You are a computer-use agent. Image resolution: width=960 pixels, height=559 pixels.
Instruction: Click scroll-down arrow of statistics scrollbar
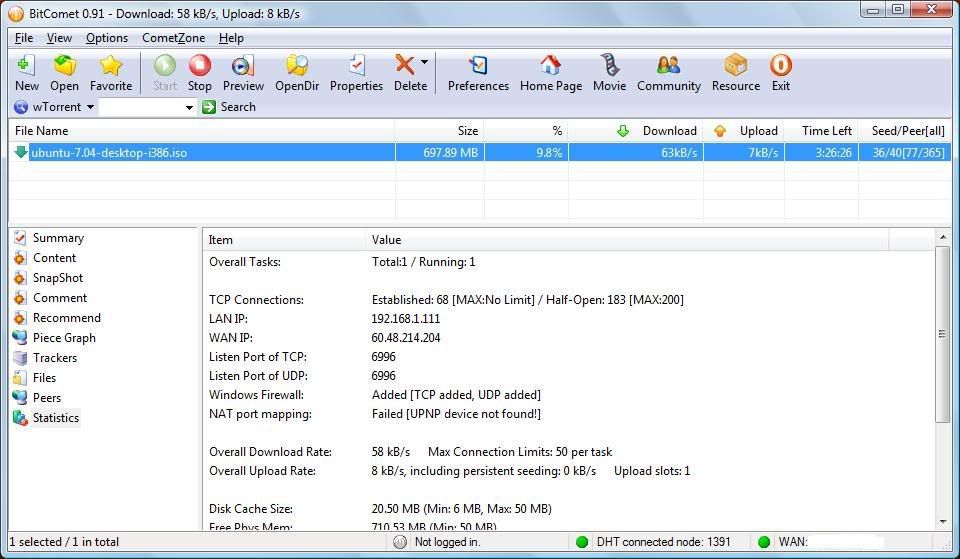(943, 522)
